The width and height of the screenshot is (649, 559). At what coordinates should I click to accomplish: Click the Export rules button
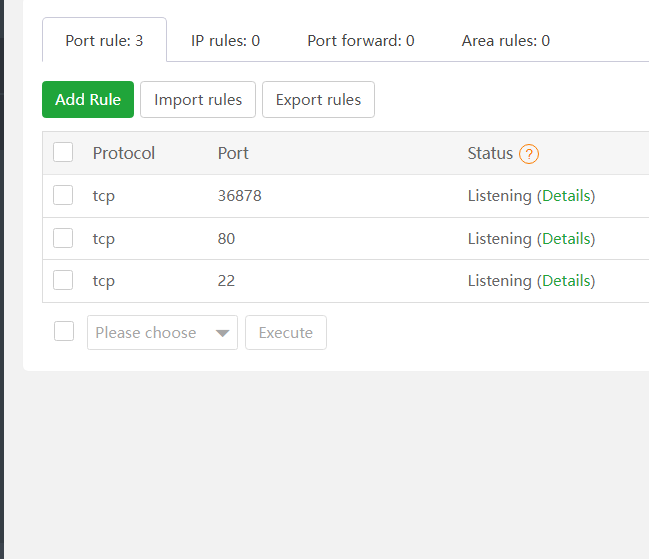(x=318, y=100)
